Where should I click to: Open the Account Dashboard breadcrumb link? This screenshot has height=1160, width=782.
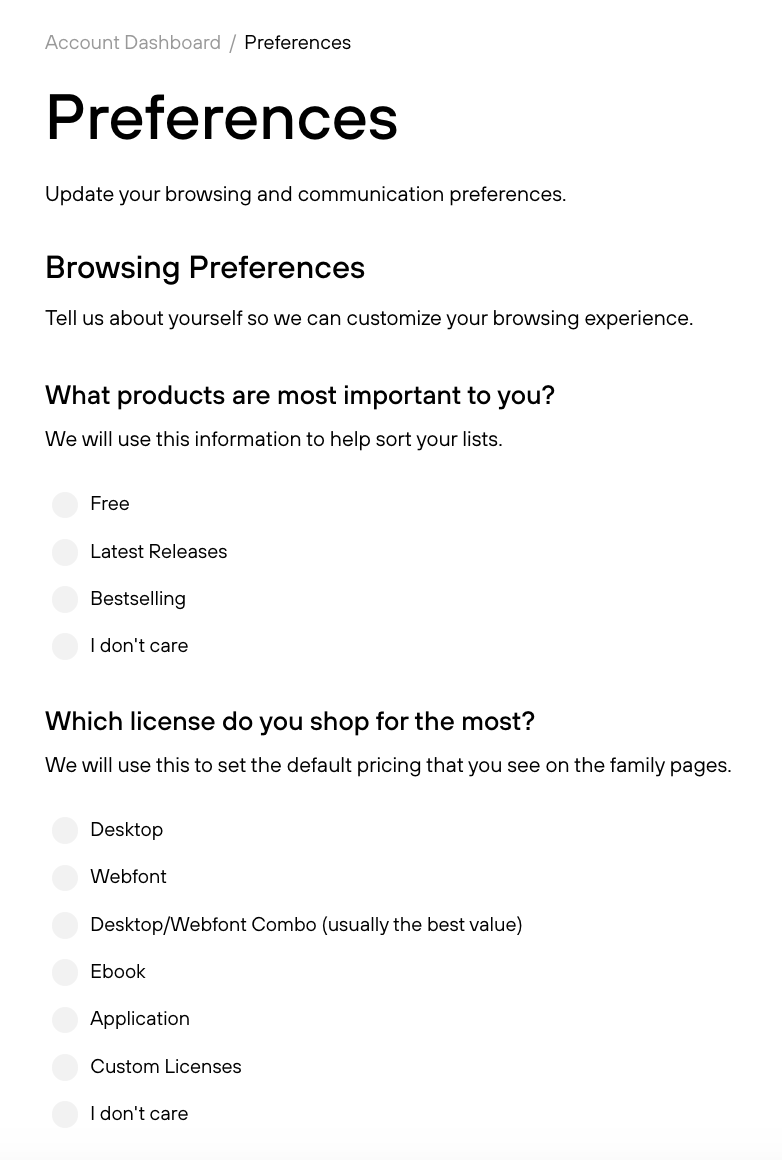click(132, 43)
